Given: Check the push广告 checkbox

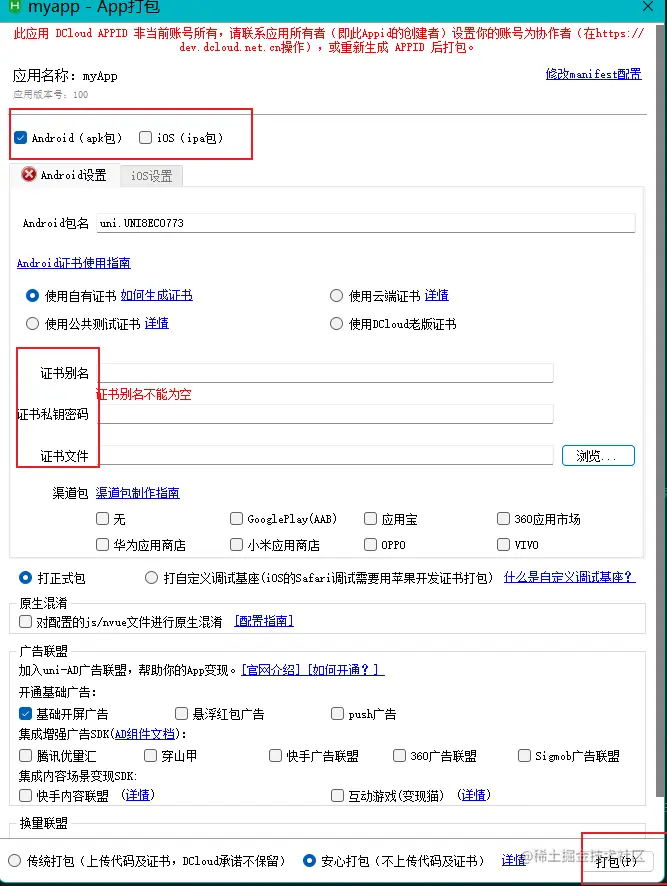Looking at the screenshot, I should [337, 713].
